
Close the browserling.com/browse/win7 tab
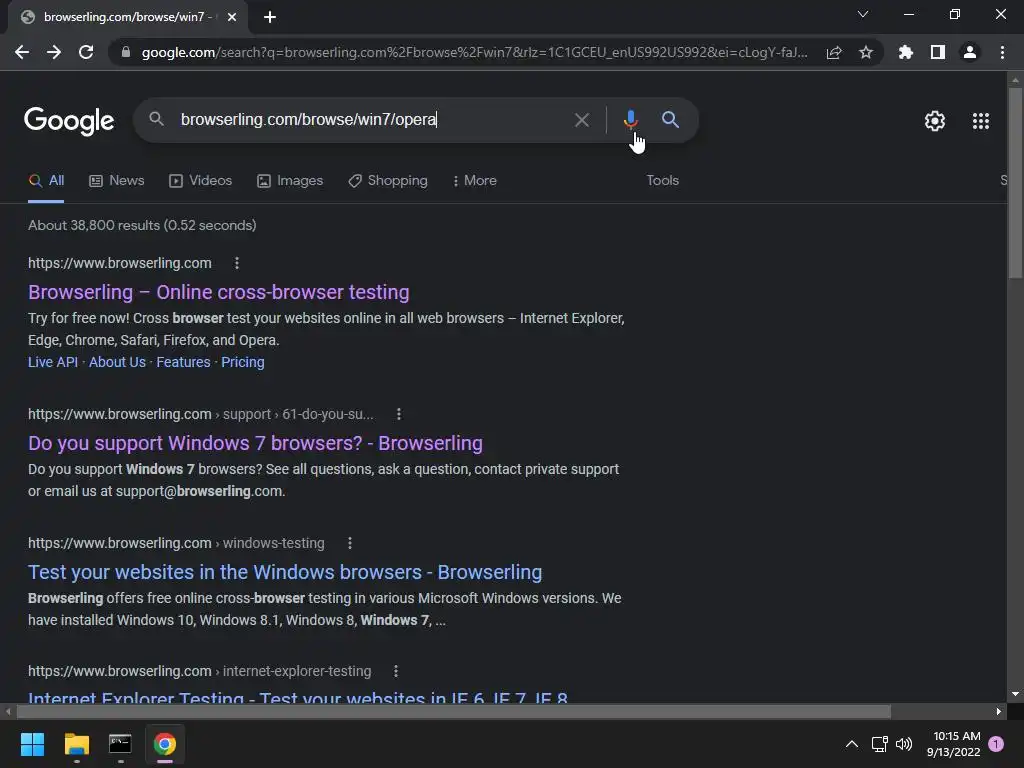tap(232, 17)
